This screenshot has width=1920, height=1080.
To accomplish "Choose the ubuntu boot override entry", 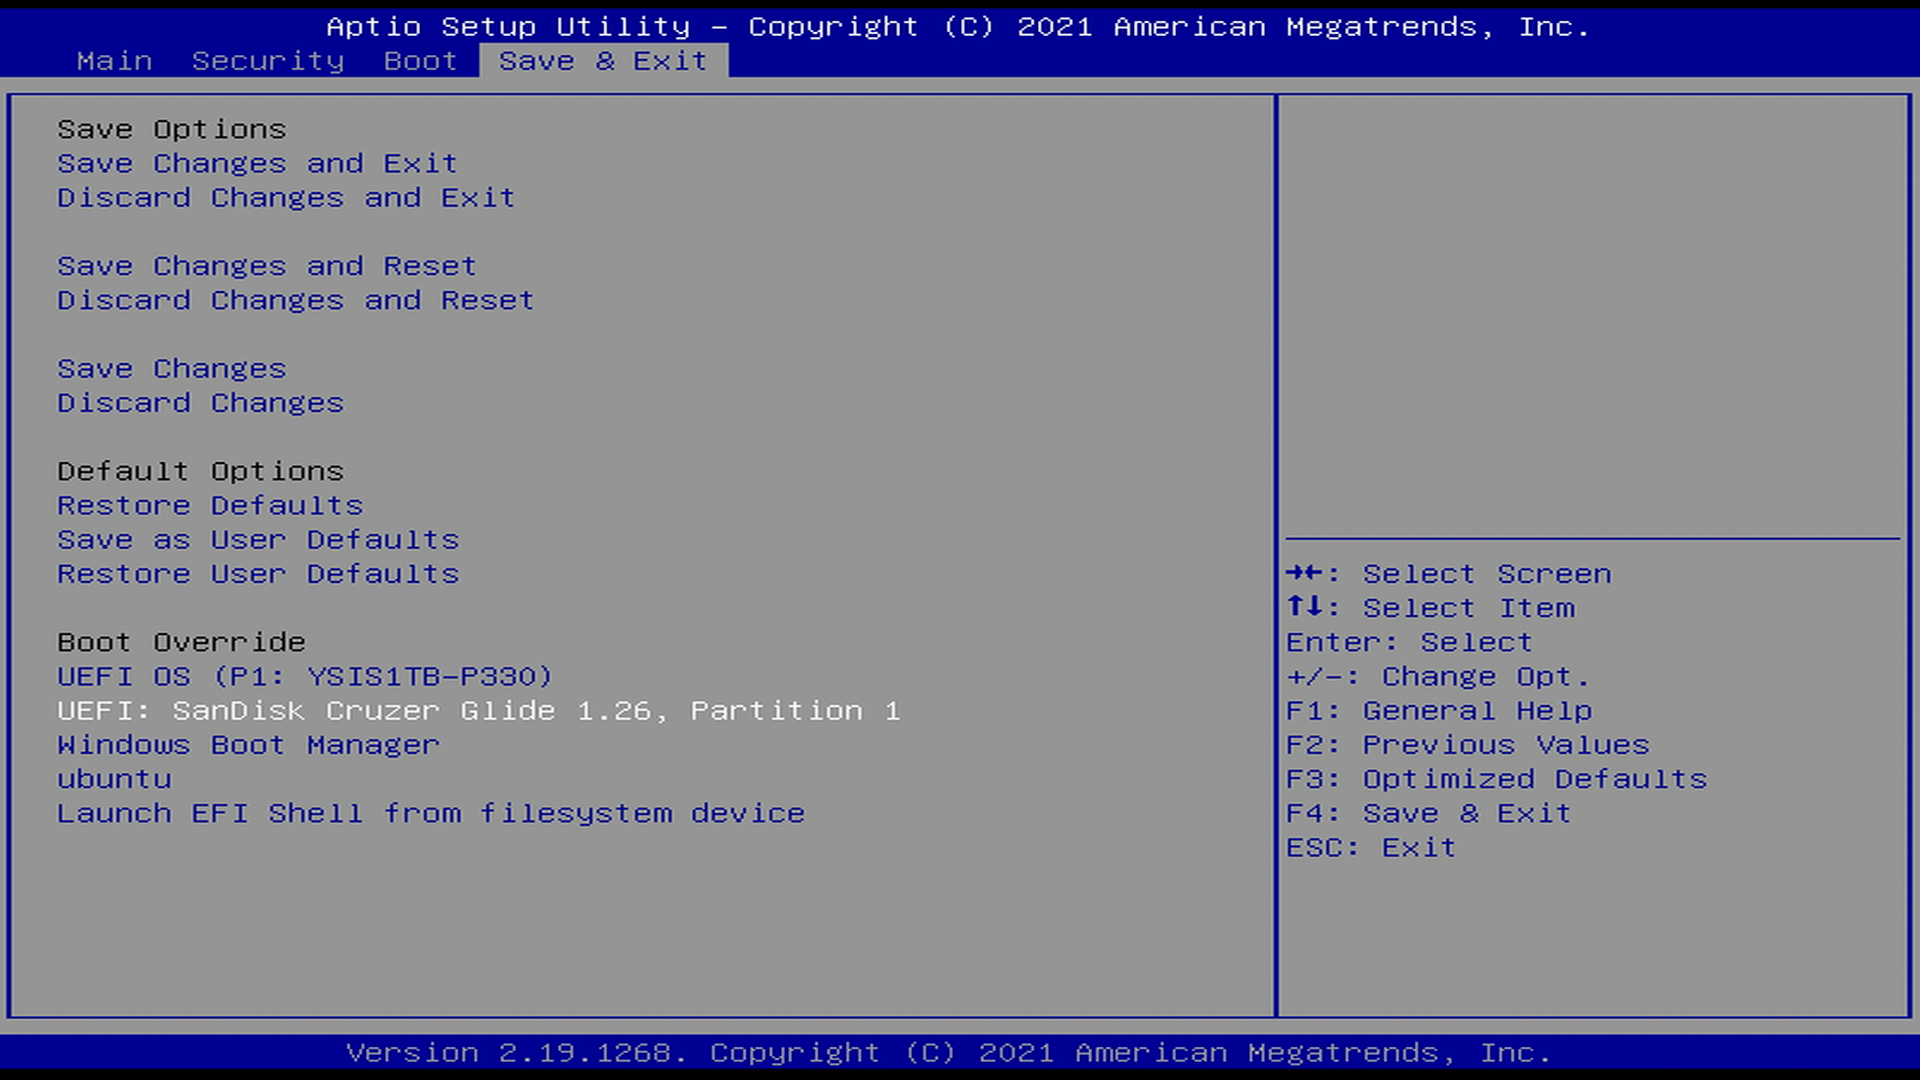I will pos(115,779).
